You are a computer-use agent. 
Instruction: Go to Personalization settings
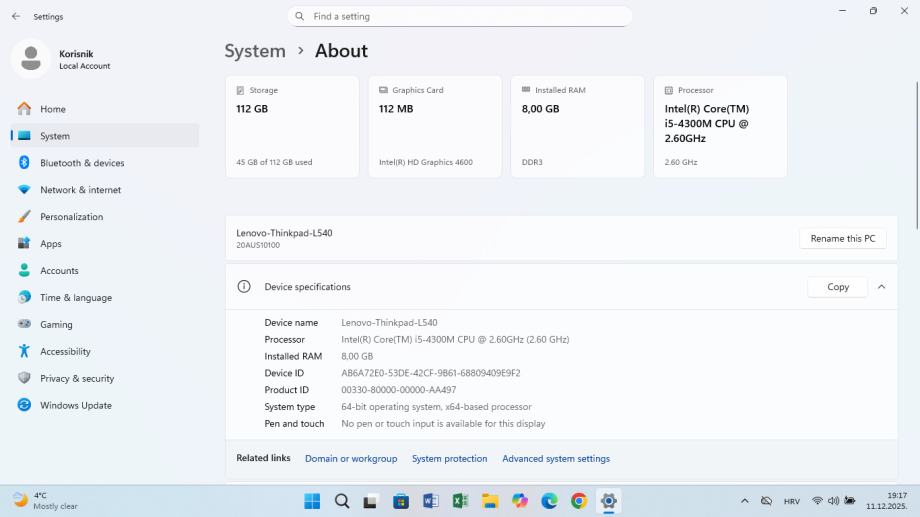[x=106, y=217]
